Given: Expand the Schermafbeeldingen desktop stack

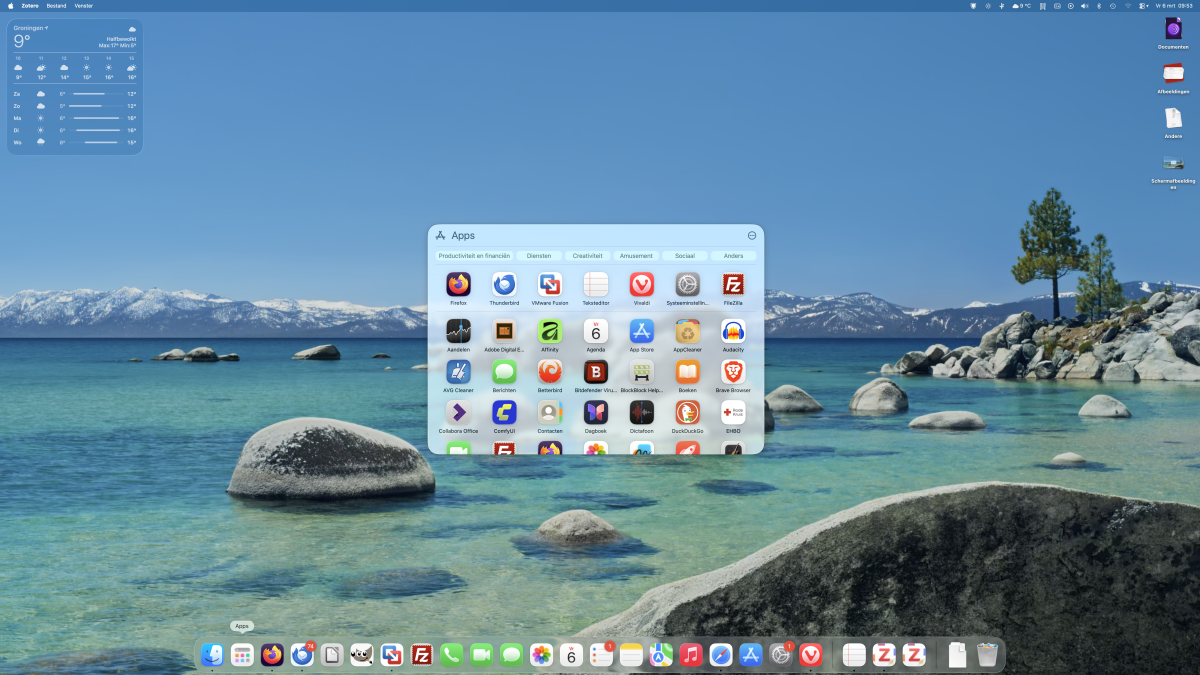Looking at the screenshot, I should pos(1173,164).
